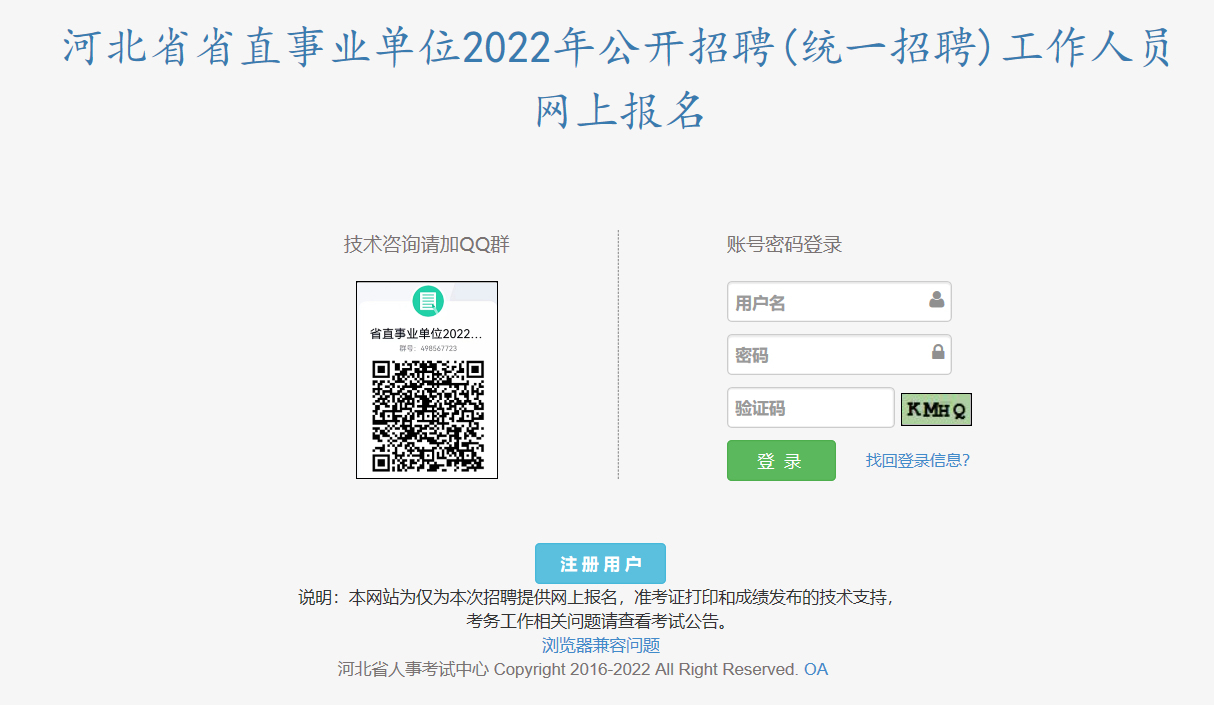Open the OA link in footer

(x=816, y=669)
